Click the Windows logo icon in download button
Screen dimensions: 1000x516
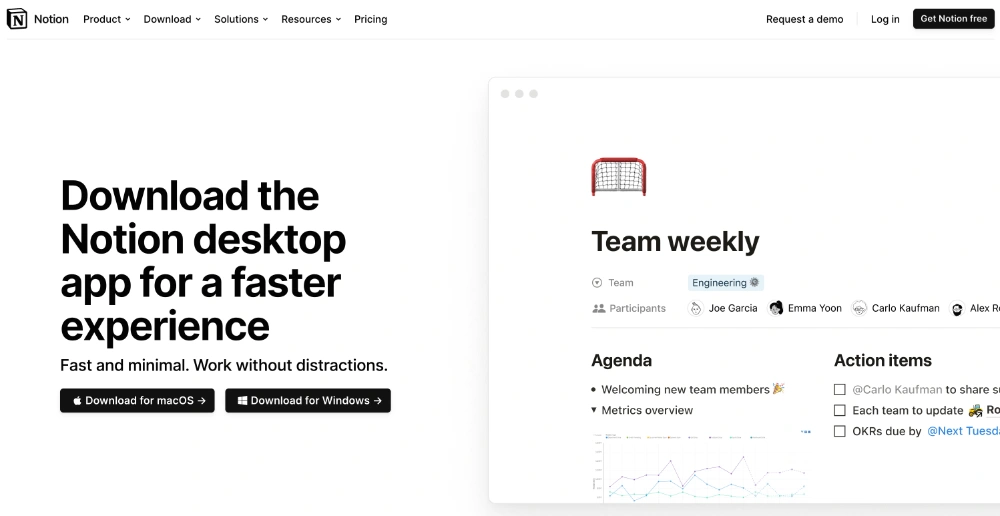coord(242,401)
